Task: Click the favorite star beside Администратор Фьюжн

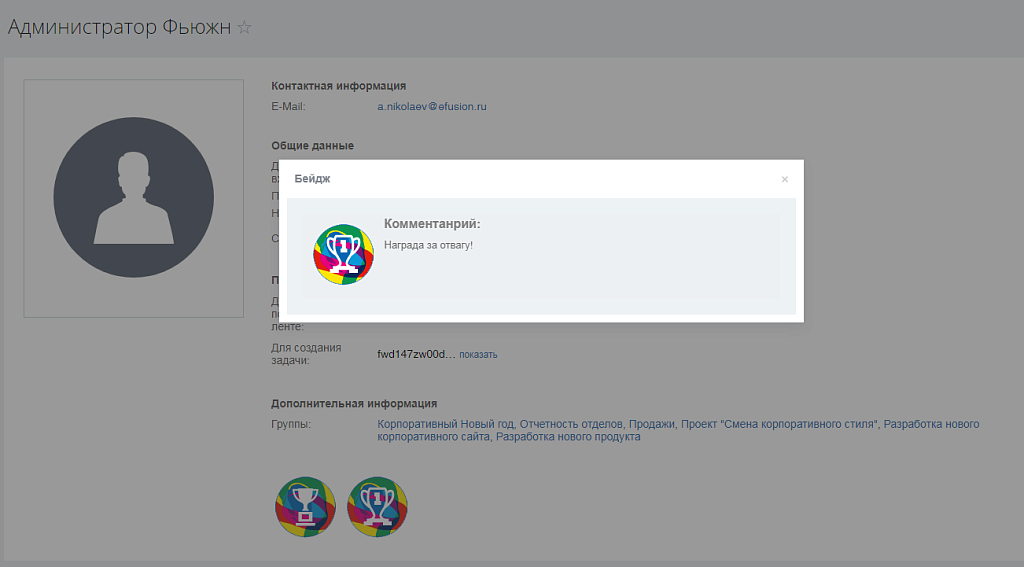Action: point(244,28)
